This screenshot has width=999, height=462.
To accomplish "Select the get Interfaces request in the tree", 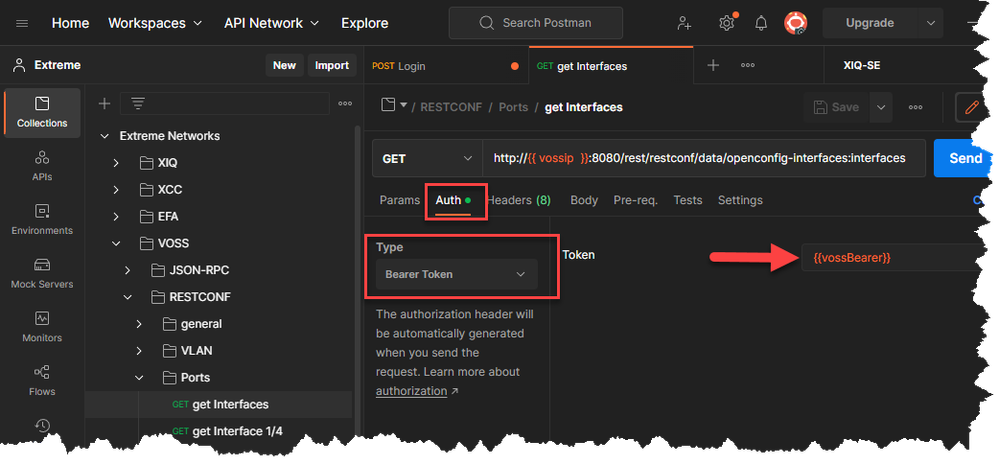I will (x=219, y=404).
